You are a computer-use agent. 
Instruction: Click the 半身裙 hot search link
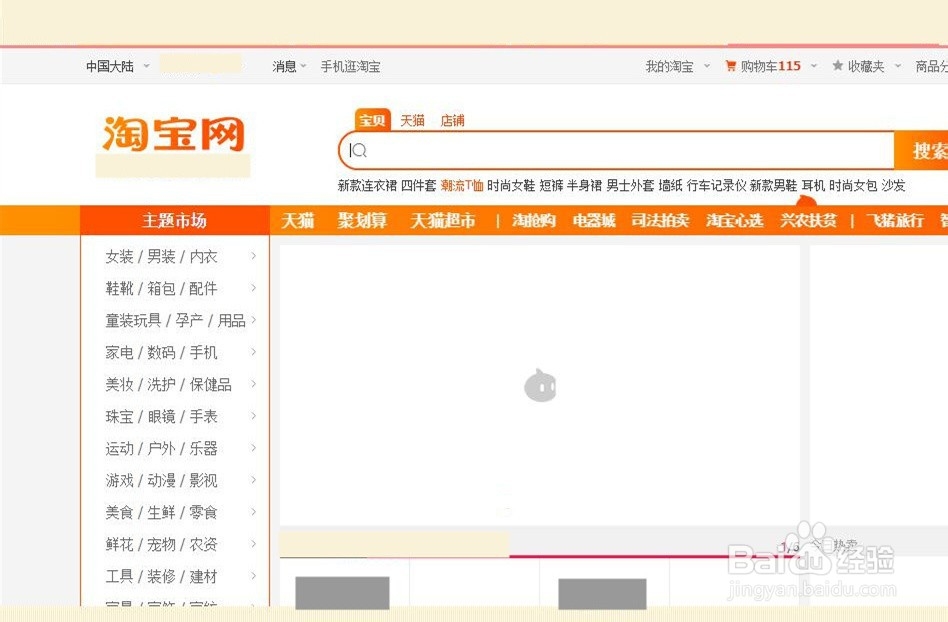coord(585,186)
